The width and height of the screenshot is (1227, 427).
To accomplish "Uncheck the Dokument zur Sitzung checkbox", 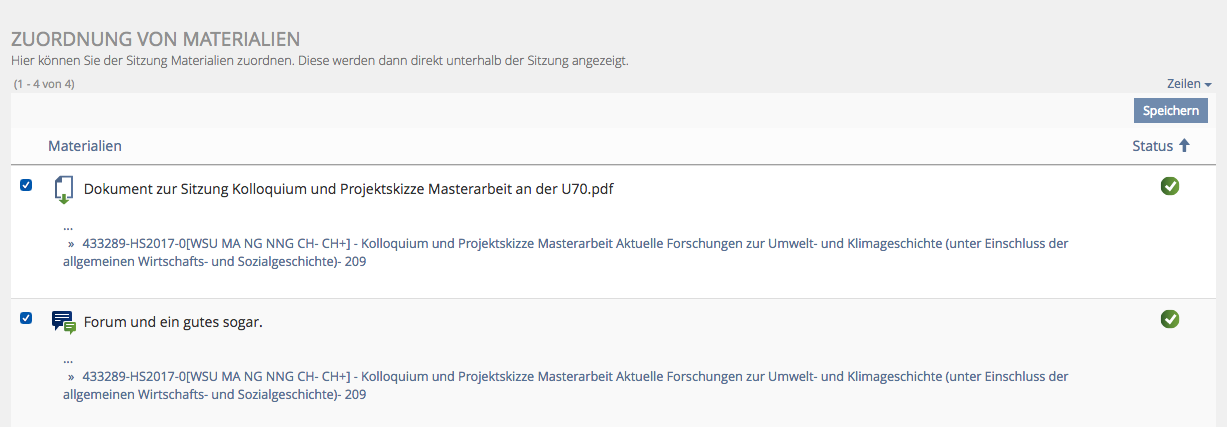I will pos(26,185).
